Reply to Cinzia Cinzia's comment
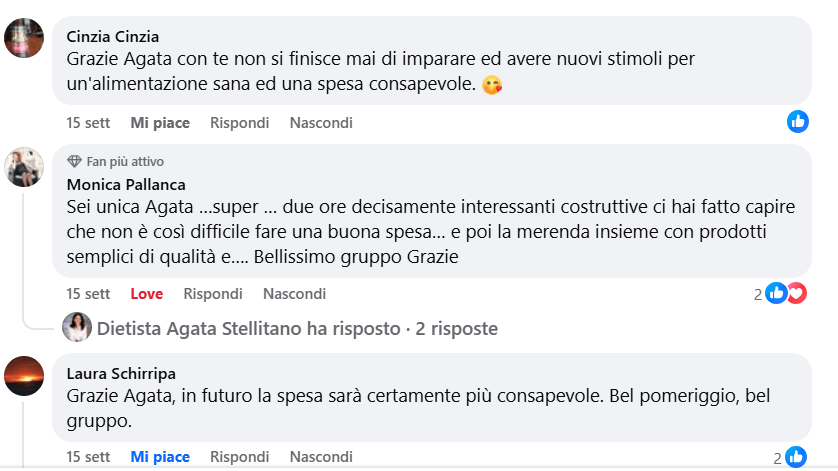Image resolution: width=838 pixels, height=471 pixels. pos(239,123)
